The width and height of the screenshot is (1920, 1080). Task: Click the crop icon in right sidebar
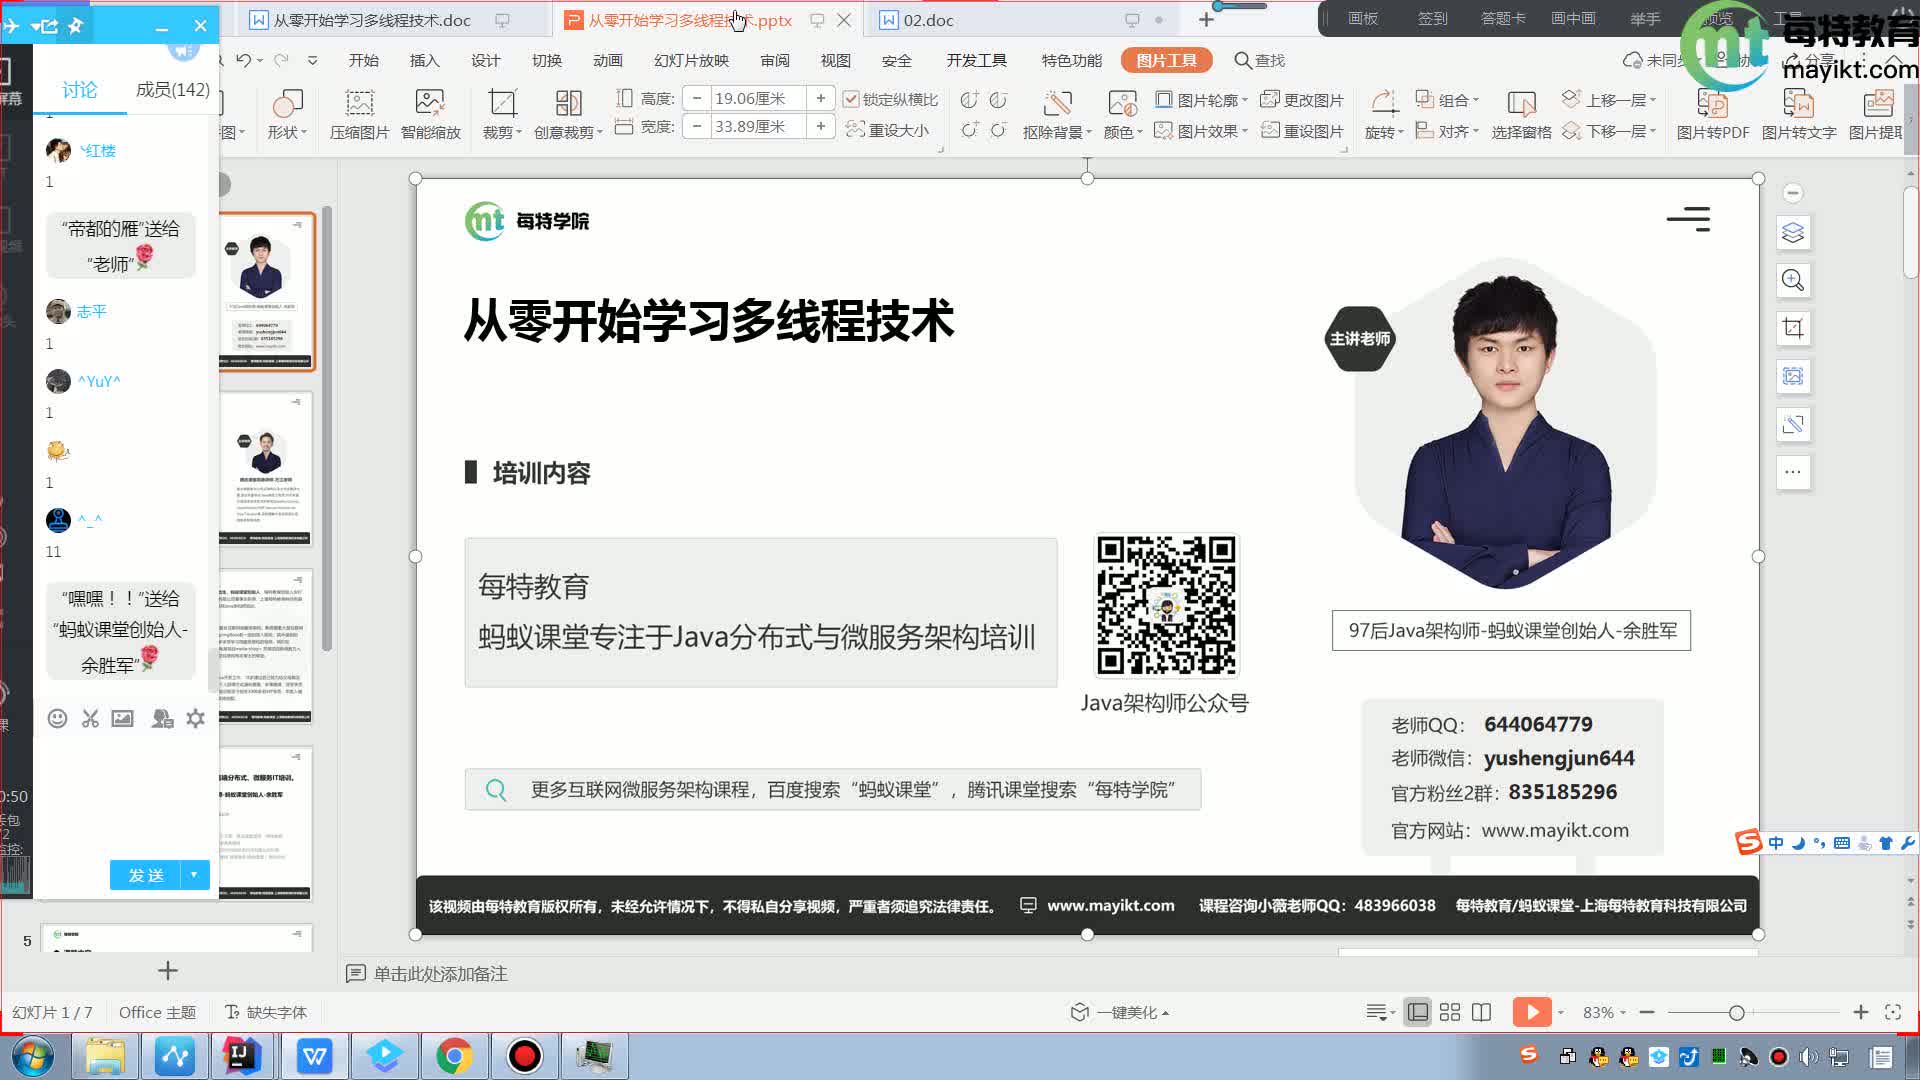click(1793, 328)
